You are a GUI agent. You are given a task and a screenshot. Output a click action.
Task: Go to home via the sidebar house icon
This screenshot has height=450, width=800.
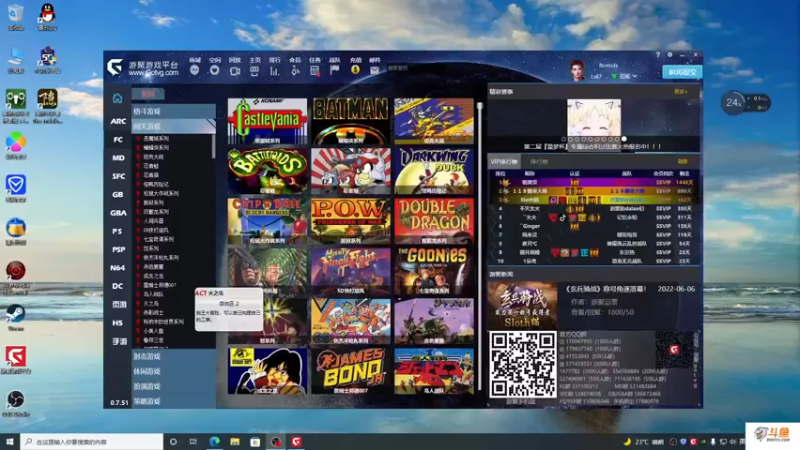[117, 98]
